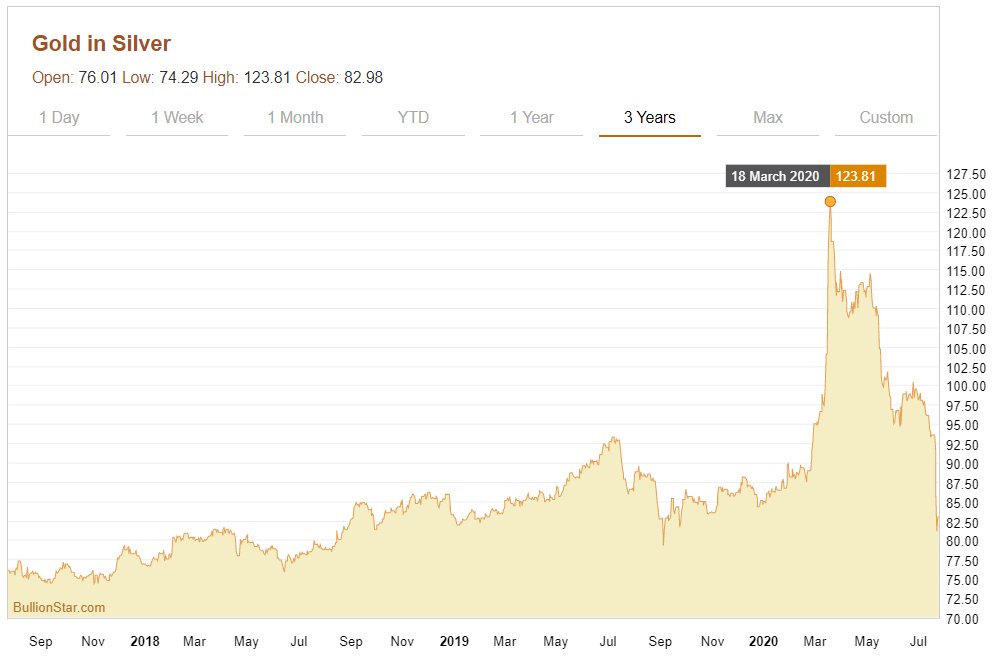Switch chart to Max range
This screenshot has width=1002, height=667.
(x=768, y=118)
